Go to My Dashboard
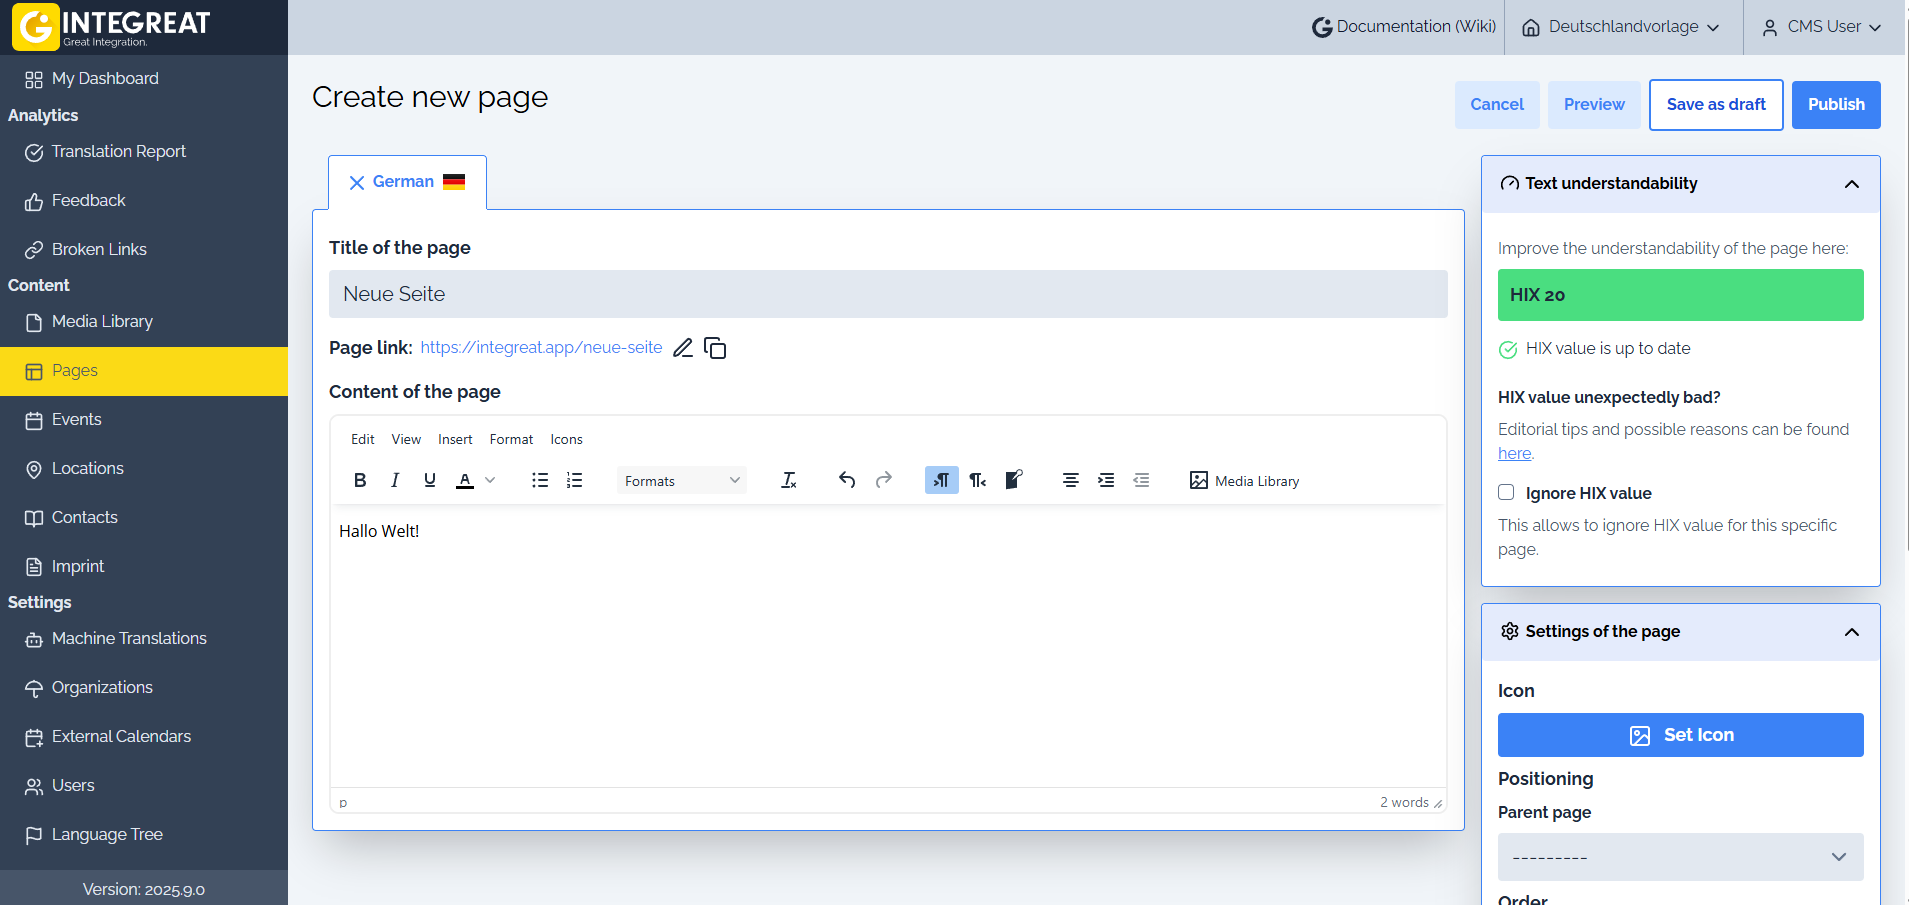 tap(144, 79)
